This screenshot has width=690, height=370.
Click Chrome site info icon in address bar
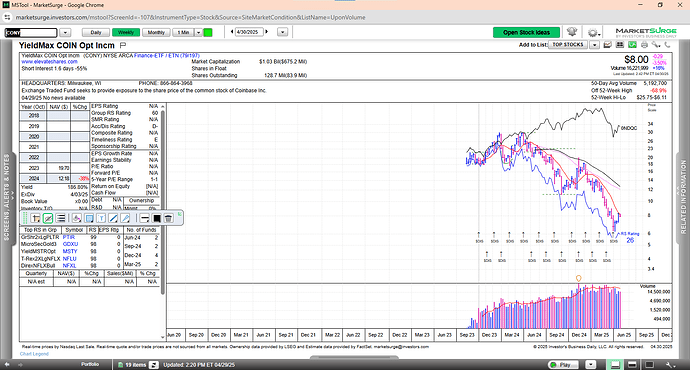click(7, 18)
